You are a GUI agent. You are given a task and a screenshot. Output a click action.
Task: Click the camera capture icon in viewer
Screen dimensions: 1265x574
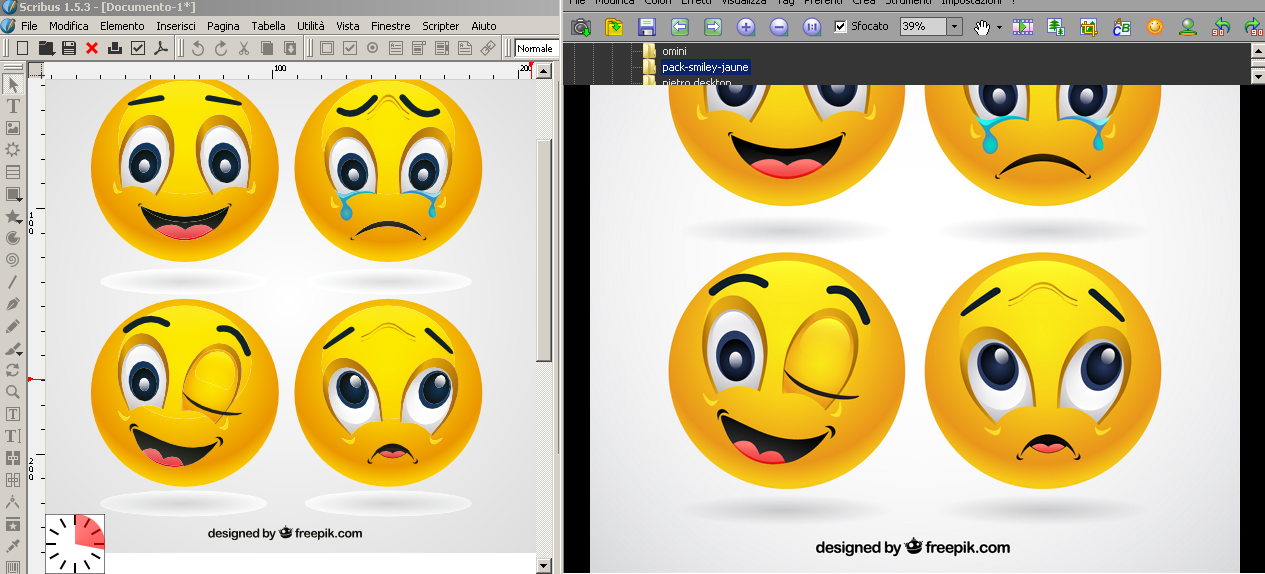pos(580,27)
